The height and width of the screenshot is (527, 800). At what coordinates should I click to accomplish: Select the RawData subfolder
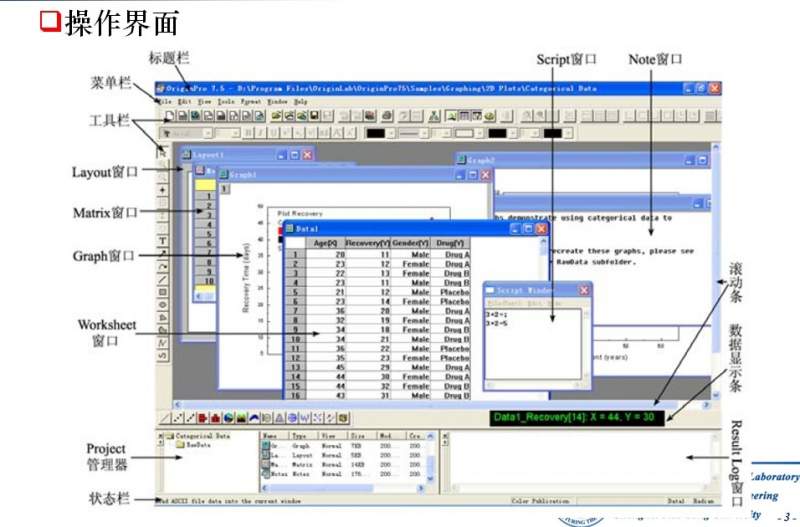tap(193, 445)
